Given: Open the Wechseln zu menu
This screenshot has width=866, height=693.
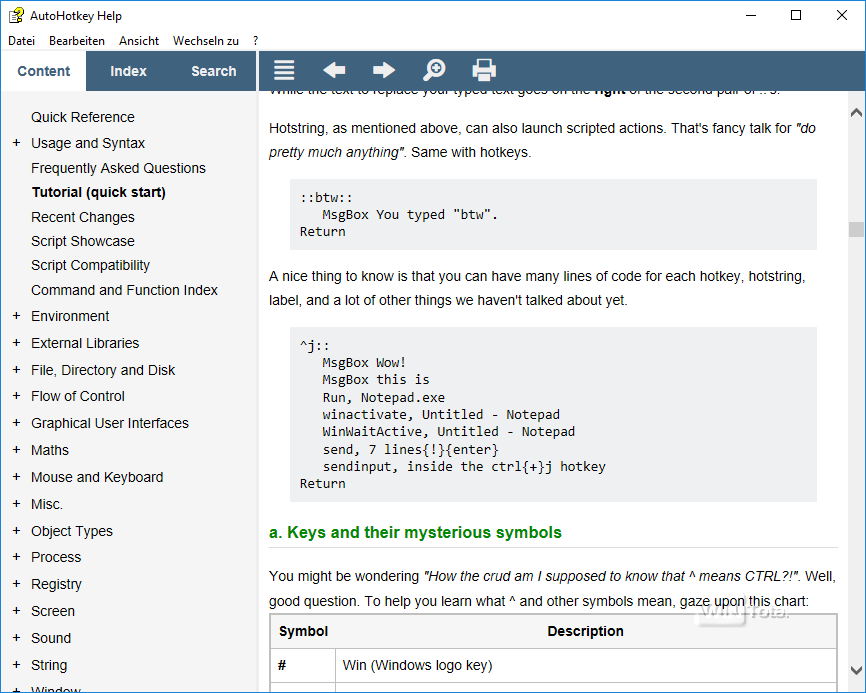Looking at the screenshot, I should click(x=205, y=41).
